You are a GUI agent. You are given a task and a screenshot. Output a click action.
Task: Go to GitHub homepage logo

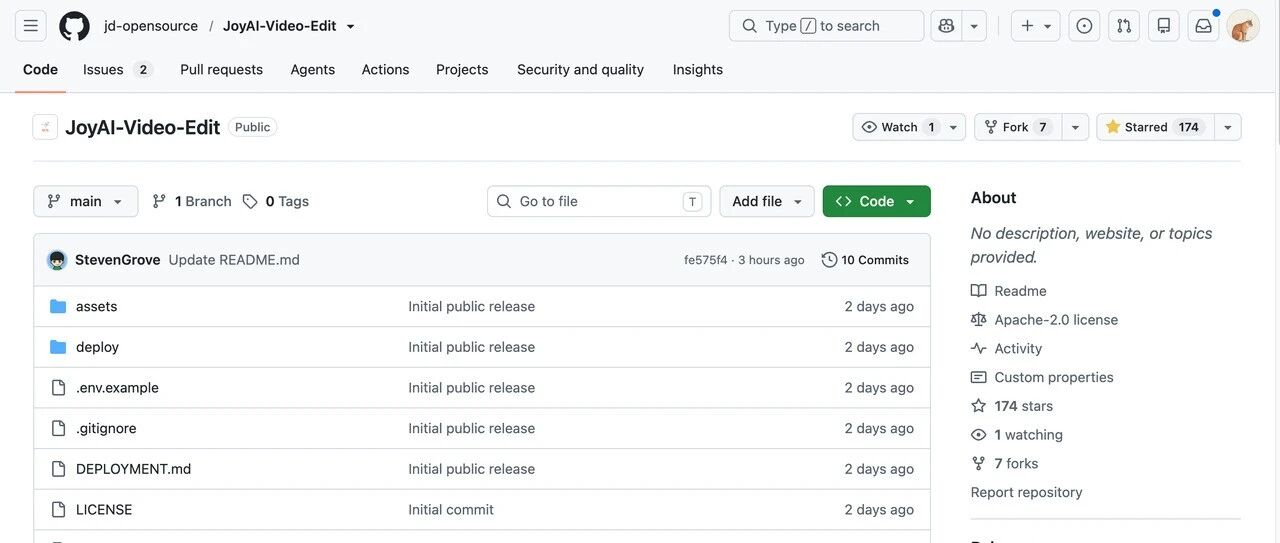(x=74, y=26)
